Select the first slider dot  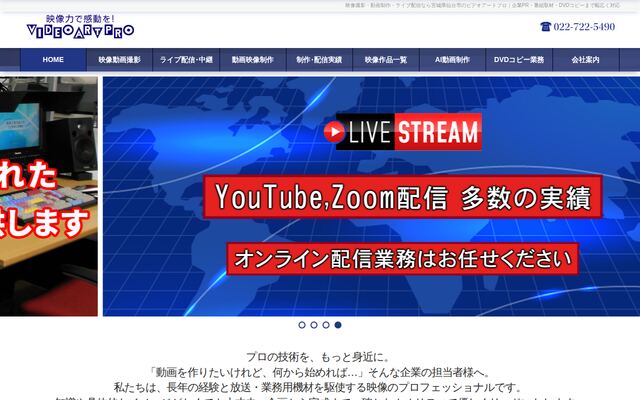coord(302,325)
